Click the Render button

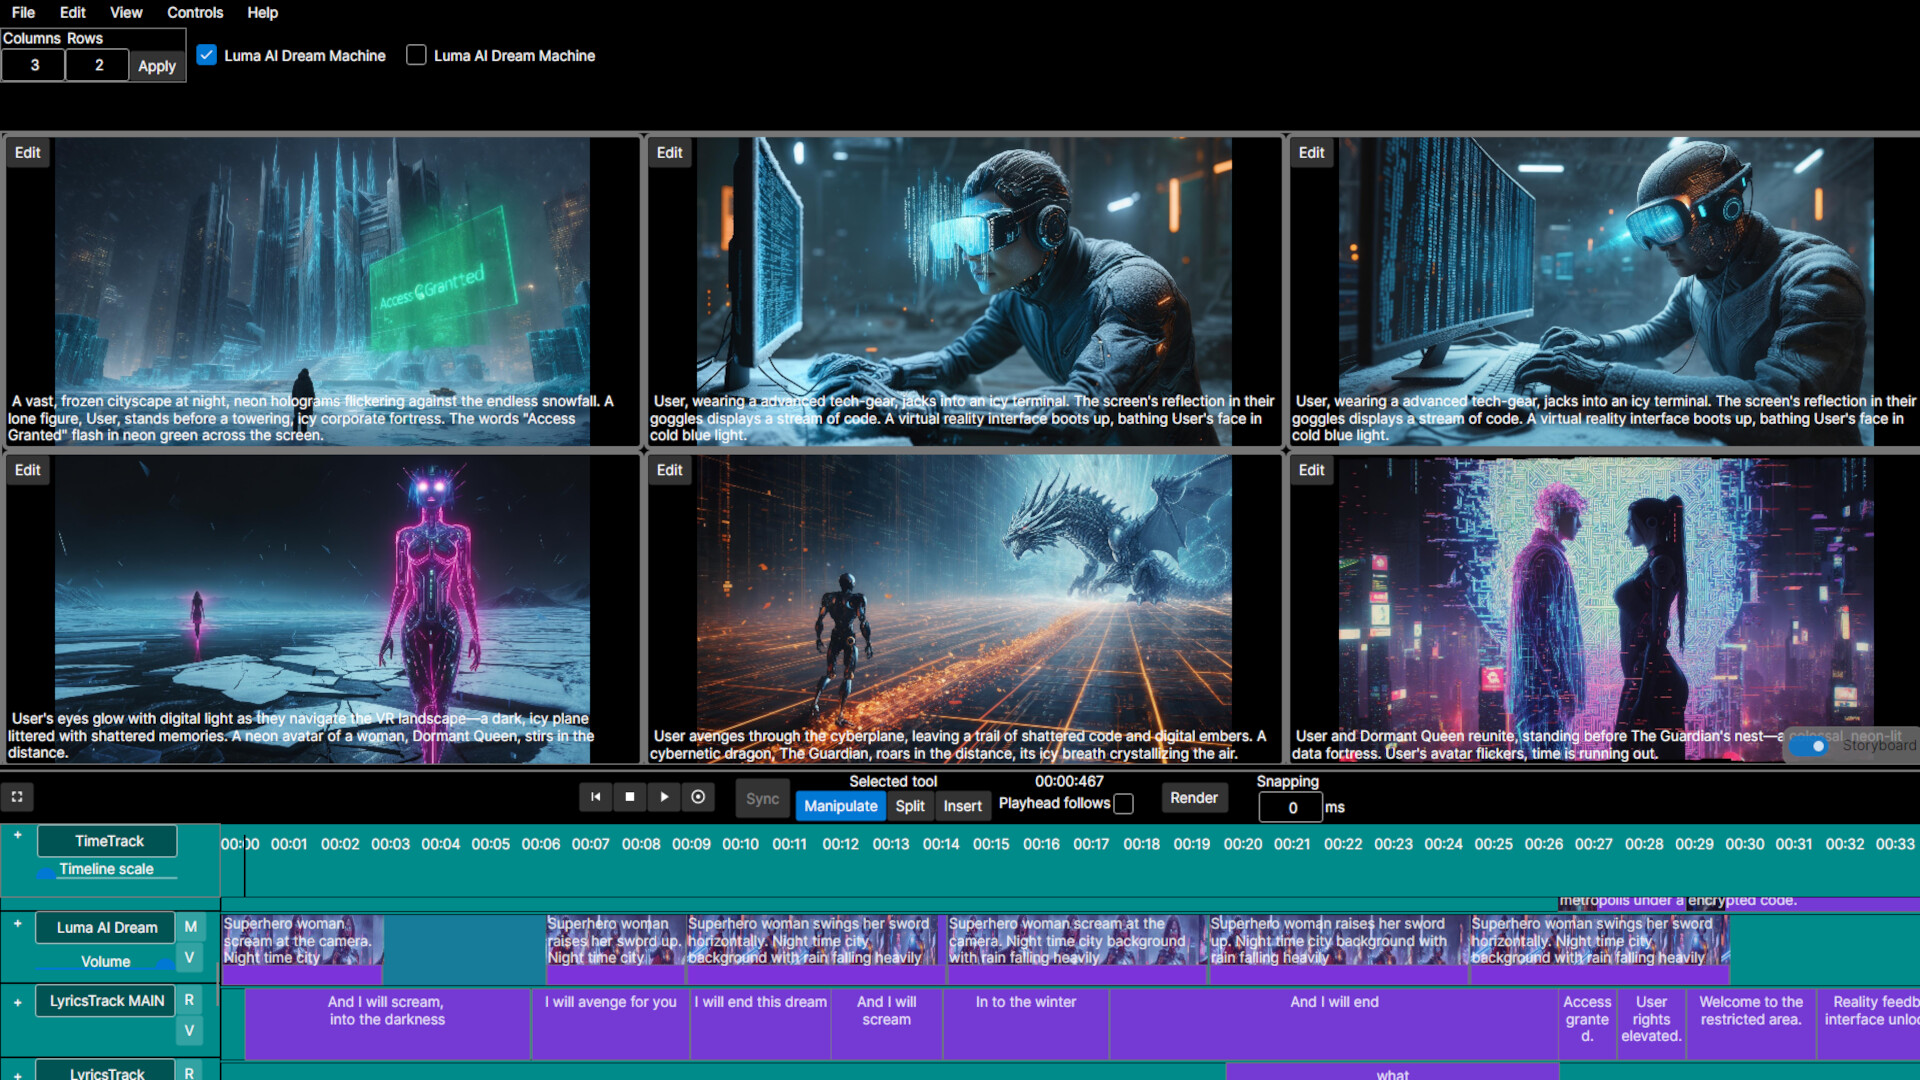tap(1194, 797)
